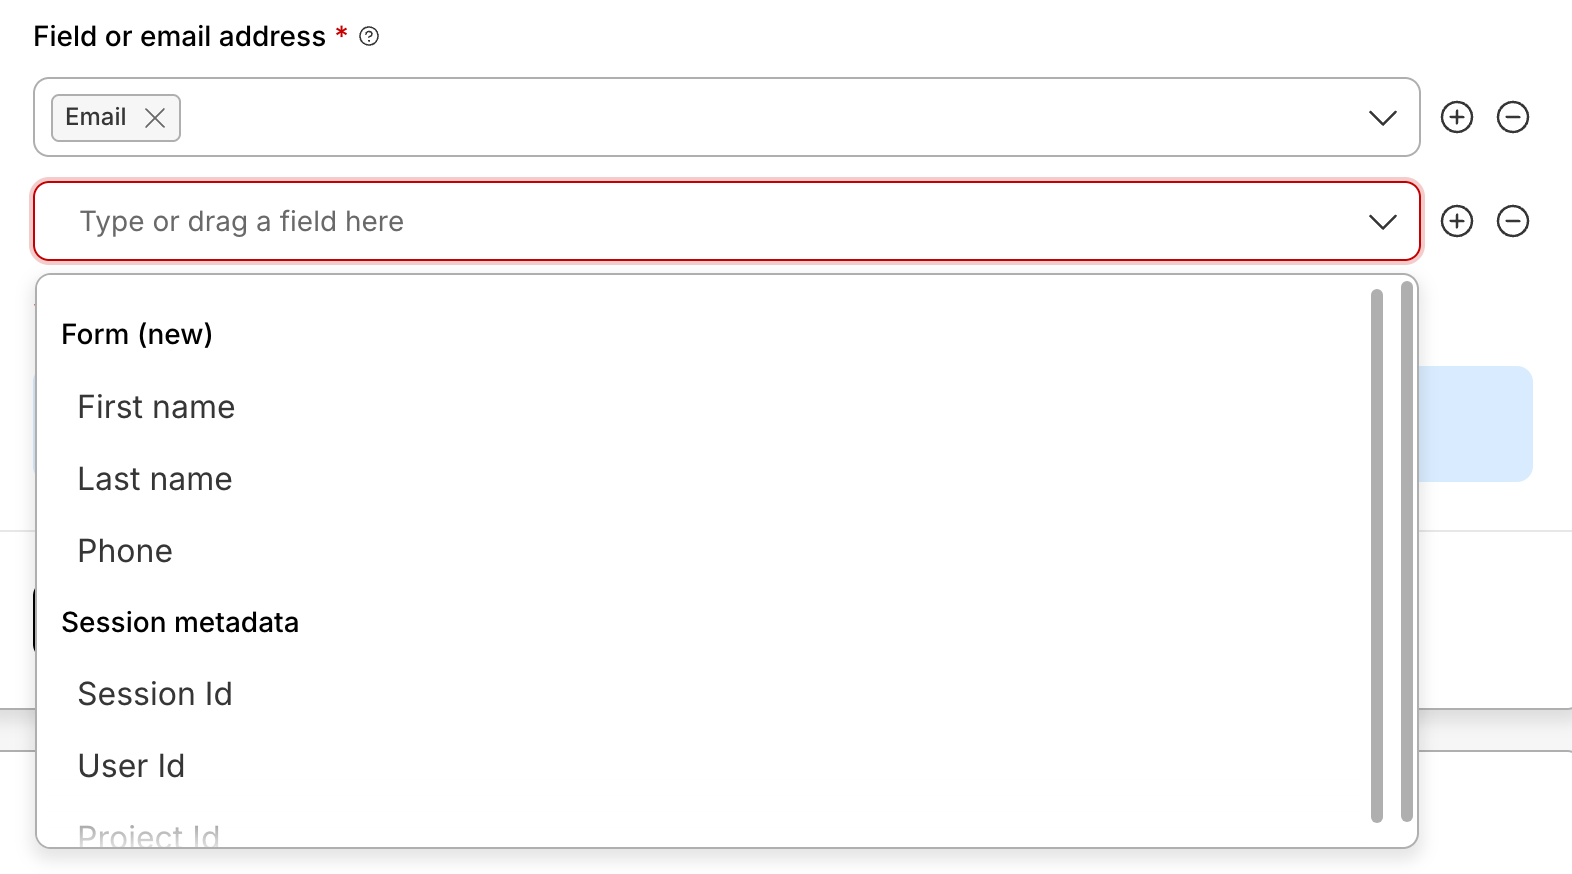Image resolution: width=1572 pixels, height=874 pixels.
Task: Select the partially visible Project Id option
Action: click(x=148, y=835)
